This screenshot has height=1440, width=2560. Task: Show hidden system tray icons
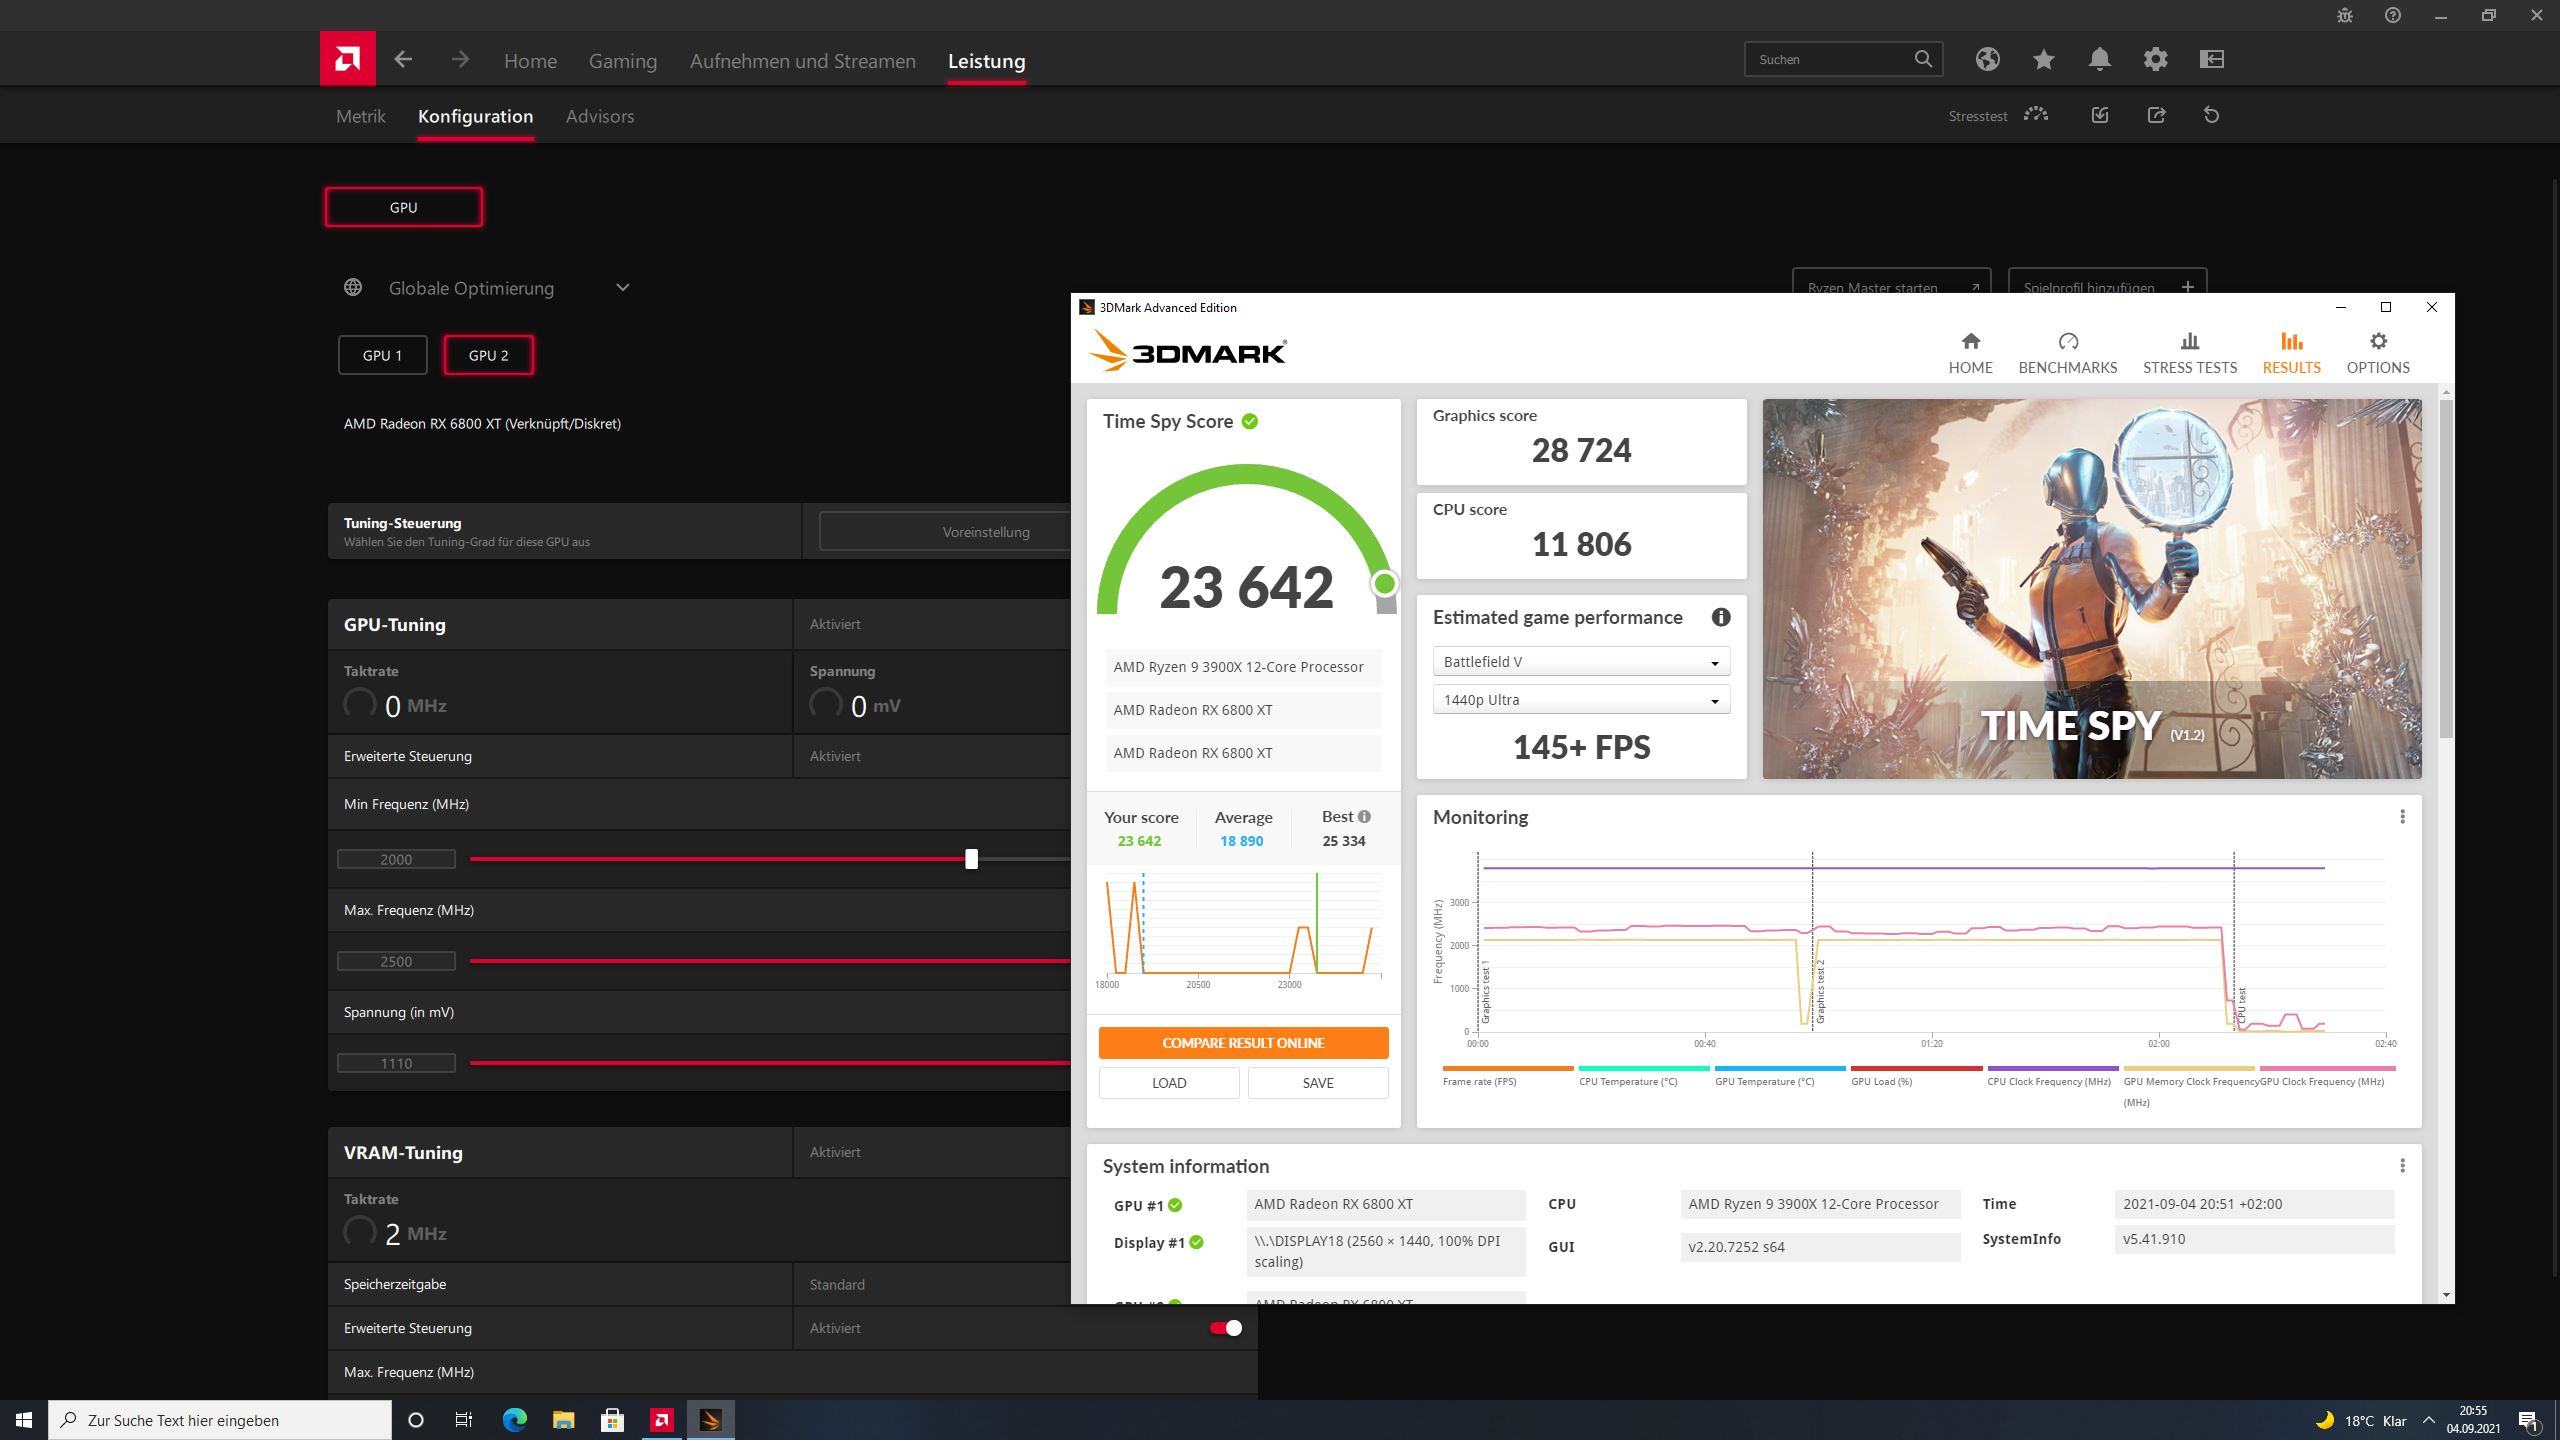2428,1420
